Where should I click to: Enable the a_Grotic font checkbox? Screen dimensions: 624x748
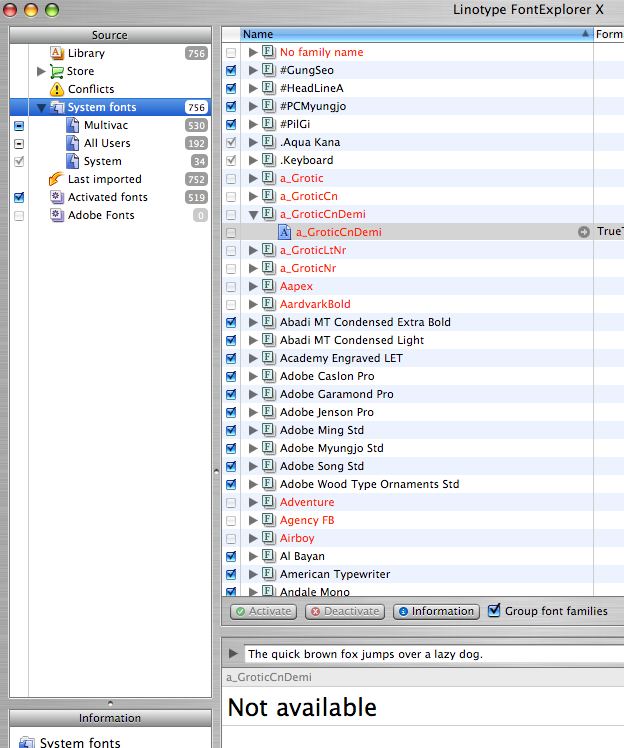[x=231, y=178]
